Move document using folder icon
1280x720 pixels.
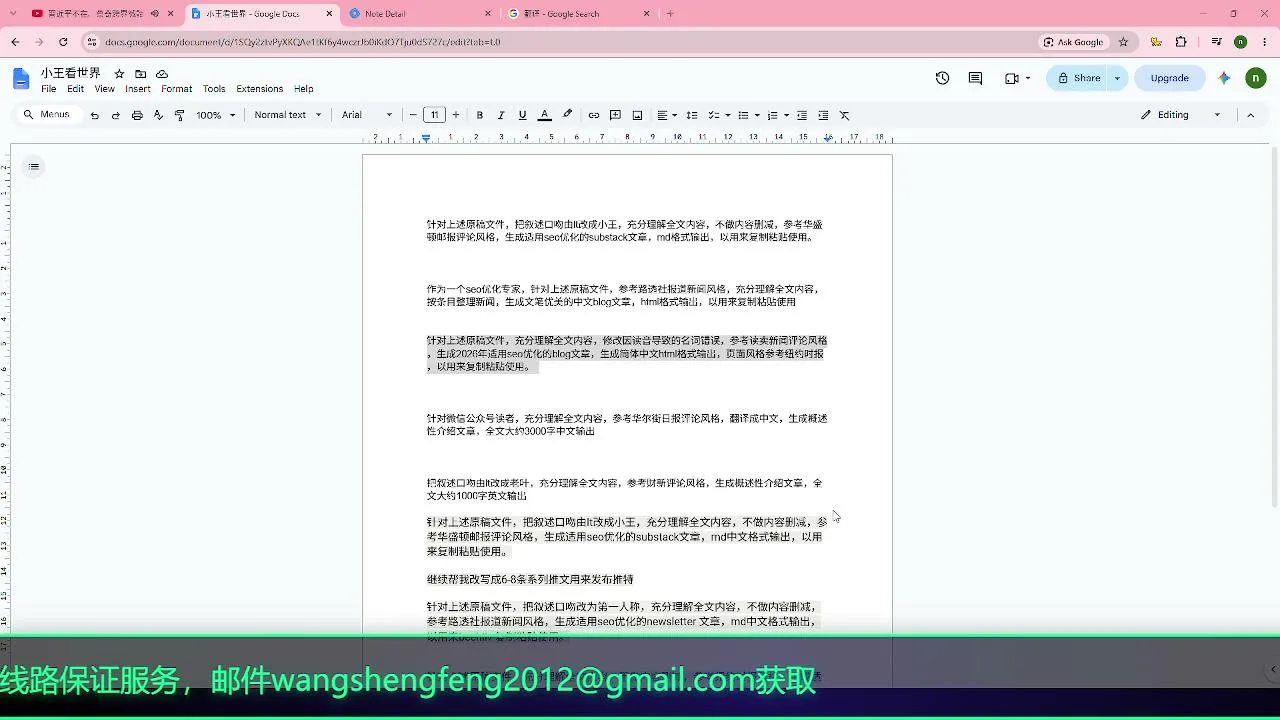[140, 74]
